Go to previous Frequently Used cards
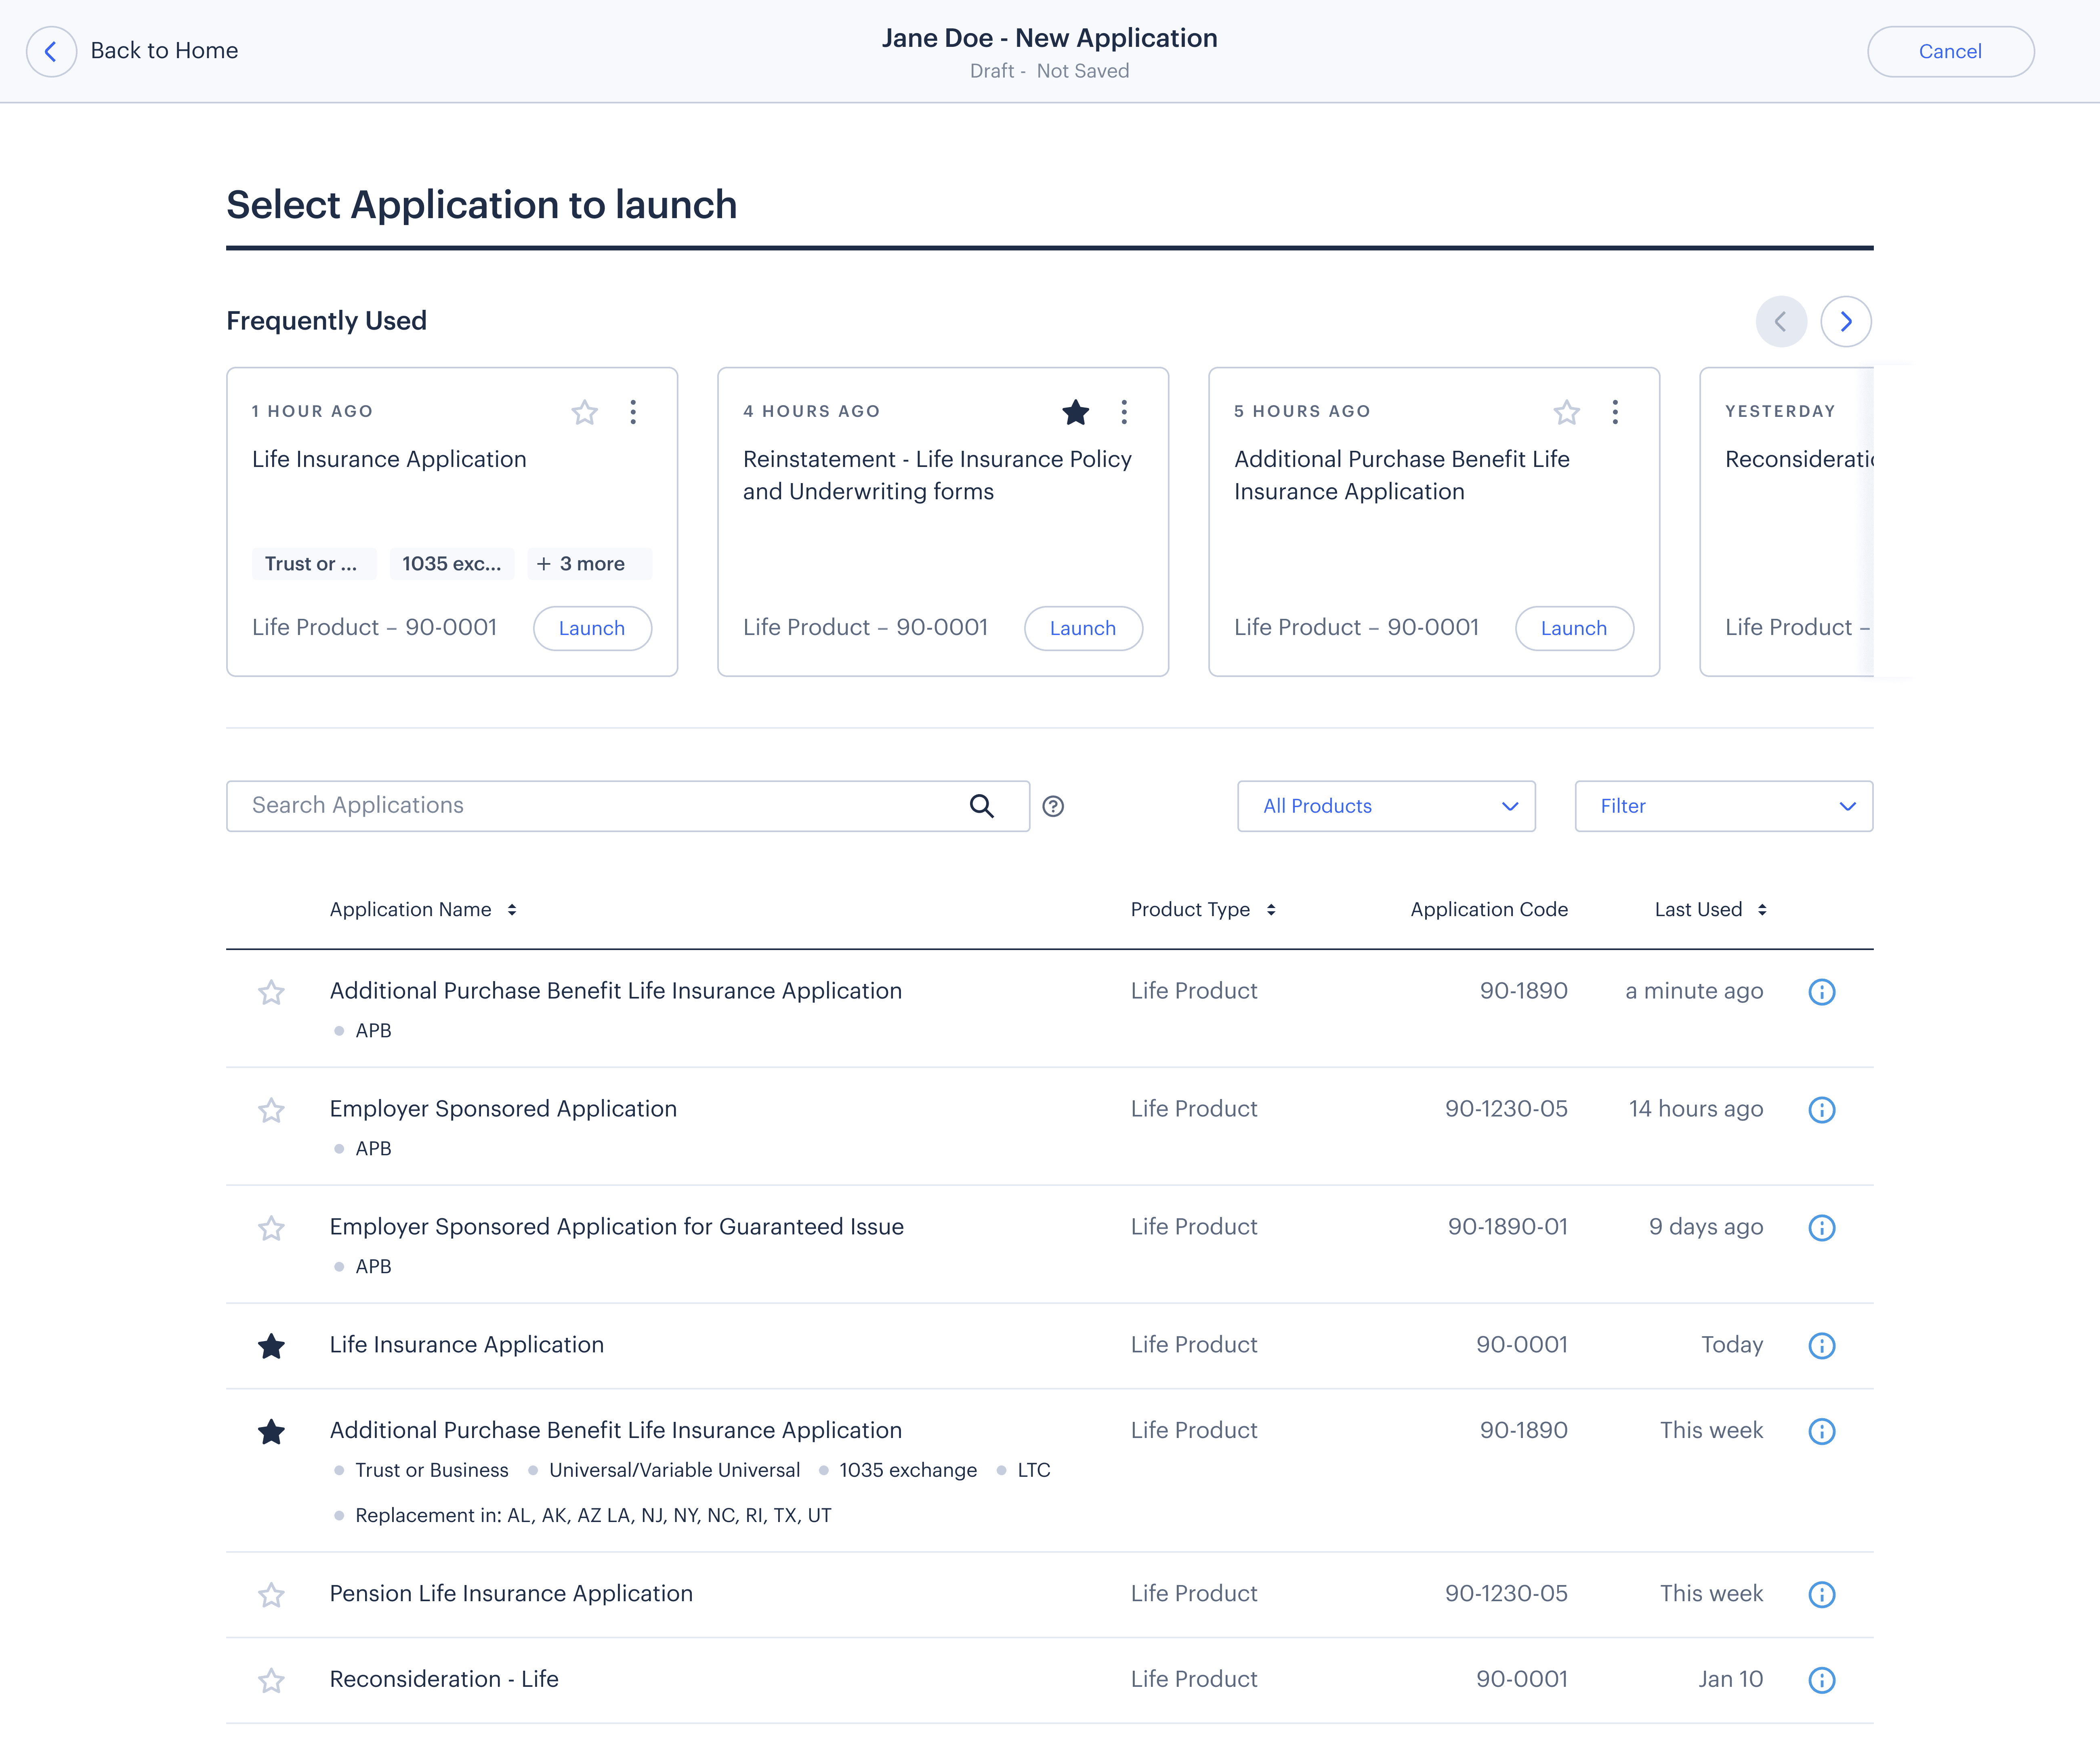Image resolution: width=2100 pixels, height=1745 pixels. point(1781,321)
